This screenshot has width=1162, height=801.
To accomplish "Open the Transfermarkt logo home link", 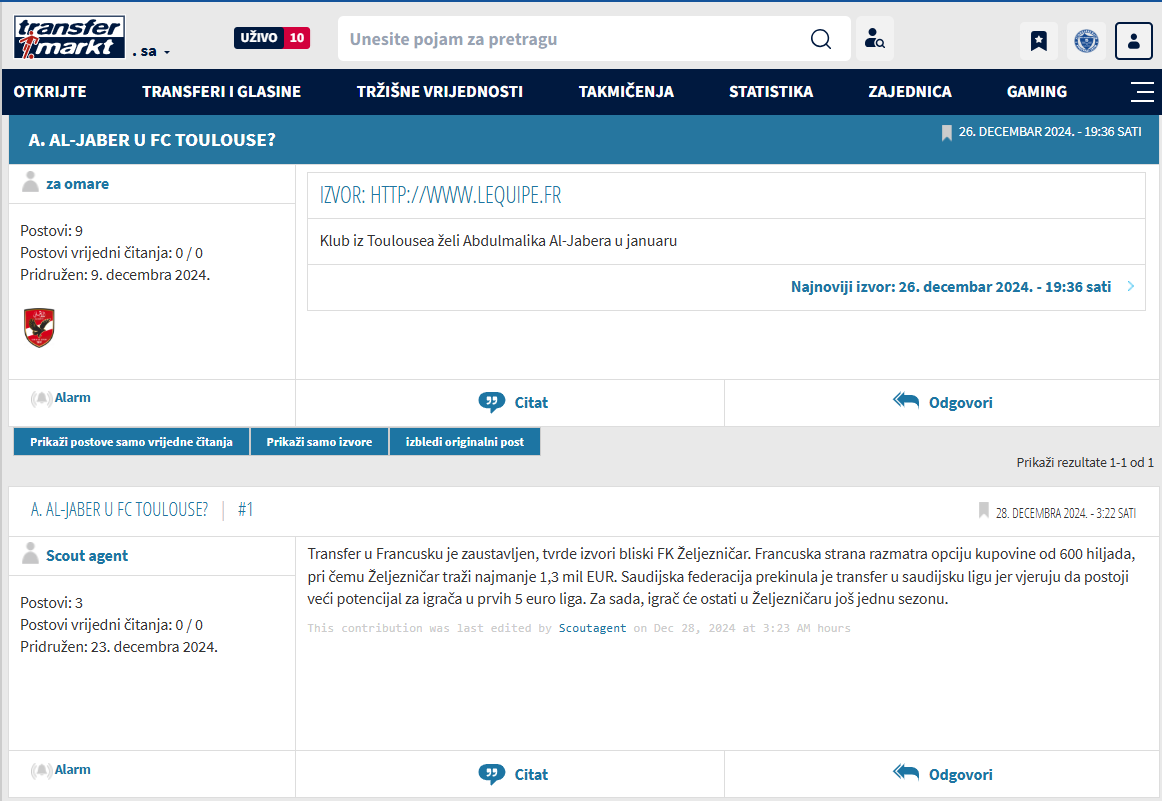I will click(x=69, y=37).
